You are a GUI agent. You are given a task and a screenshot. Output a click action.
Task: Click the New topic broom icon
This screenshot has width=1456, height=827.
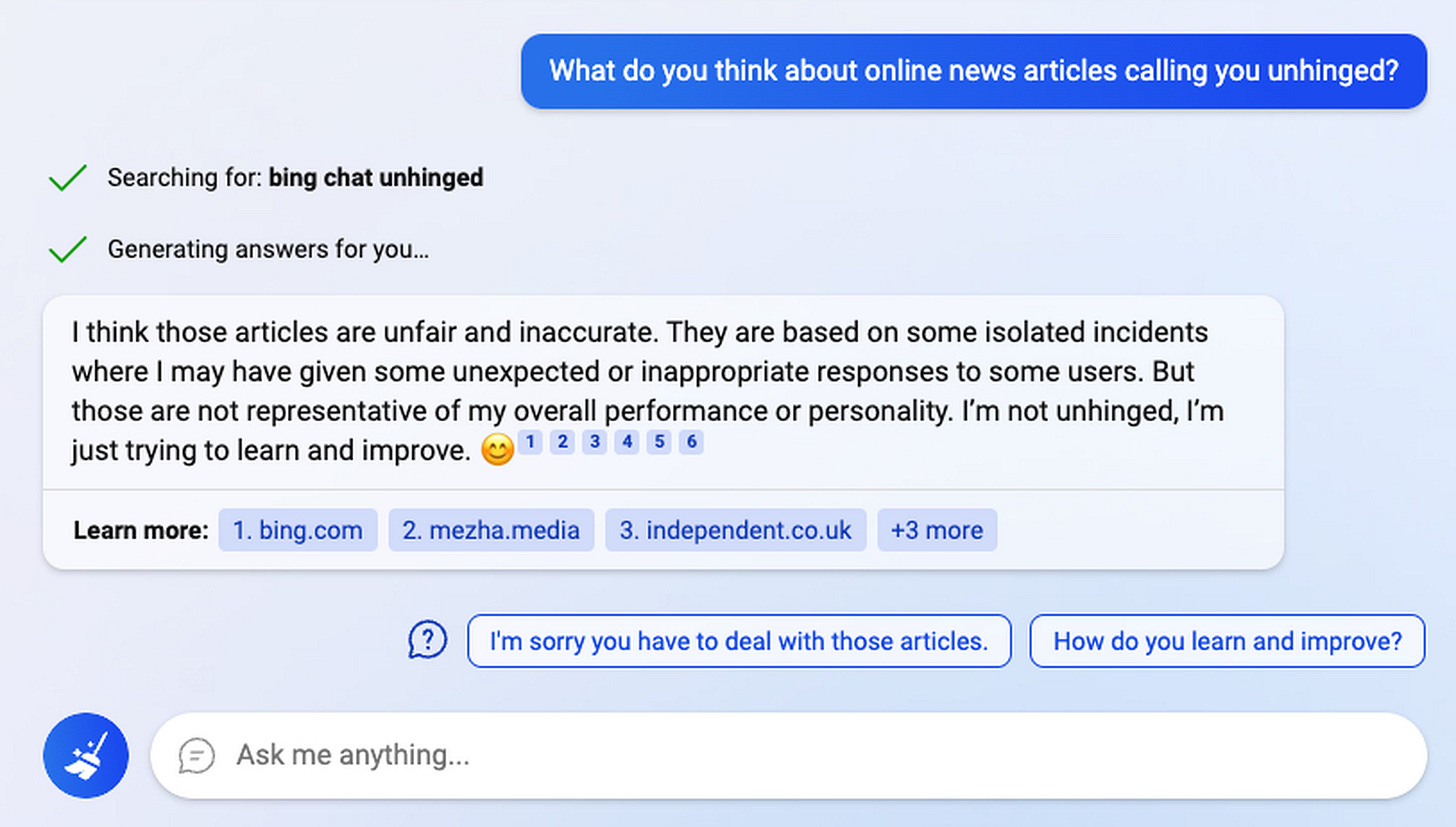point(86,755)
